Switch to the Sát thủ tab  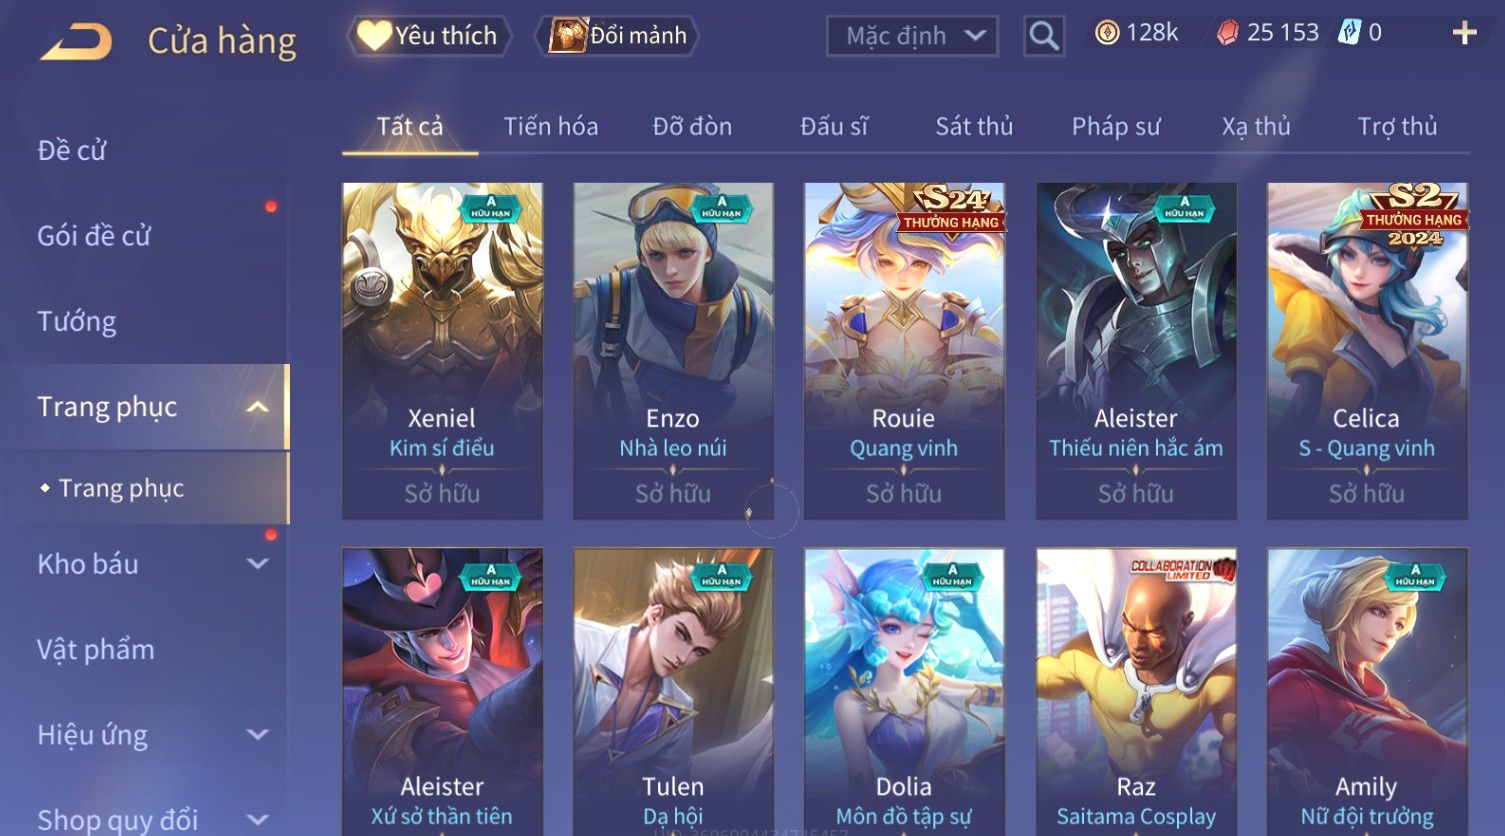(974, 126)
